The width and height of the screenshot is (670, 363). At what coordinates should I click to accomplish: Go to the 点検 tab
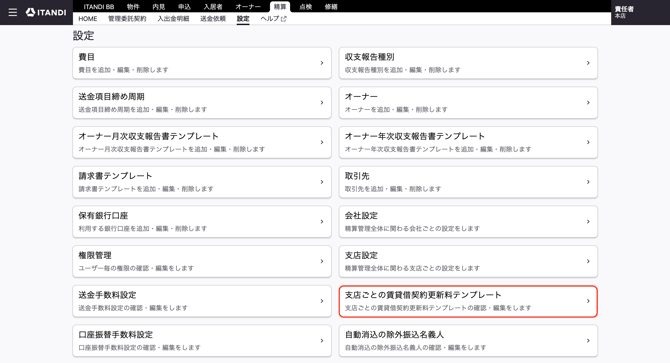[x=306, y=7]
